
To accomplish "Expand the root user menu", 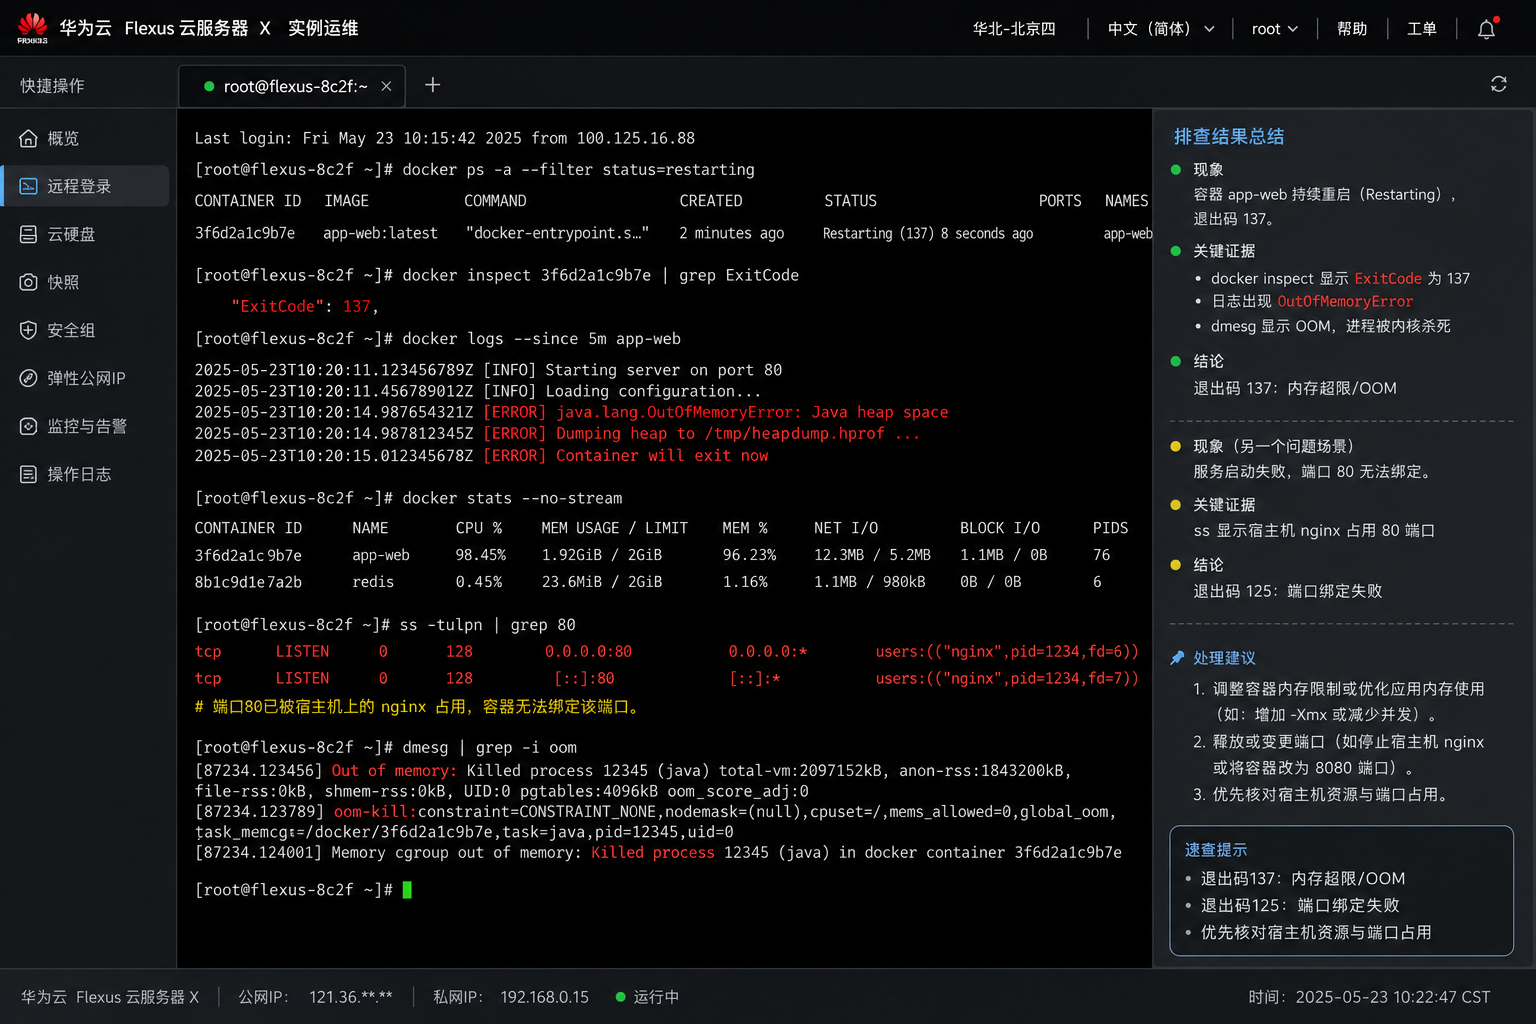I will coord(1275,29).
